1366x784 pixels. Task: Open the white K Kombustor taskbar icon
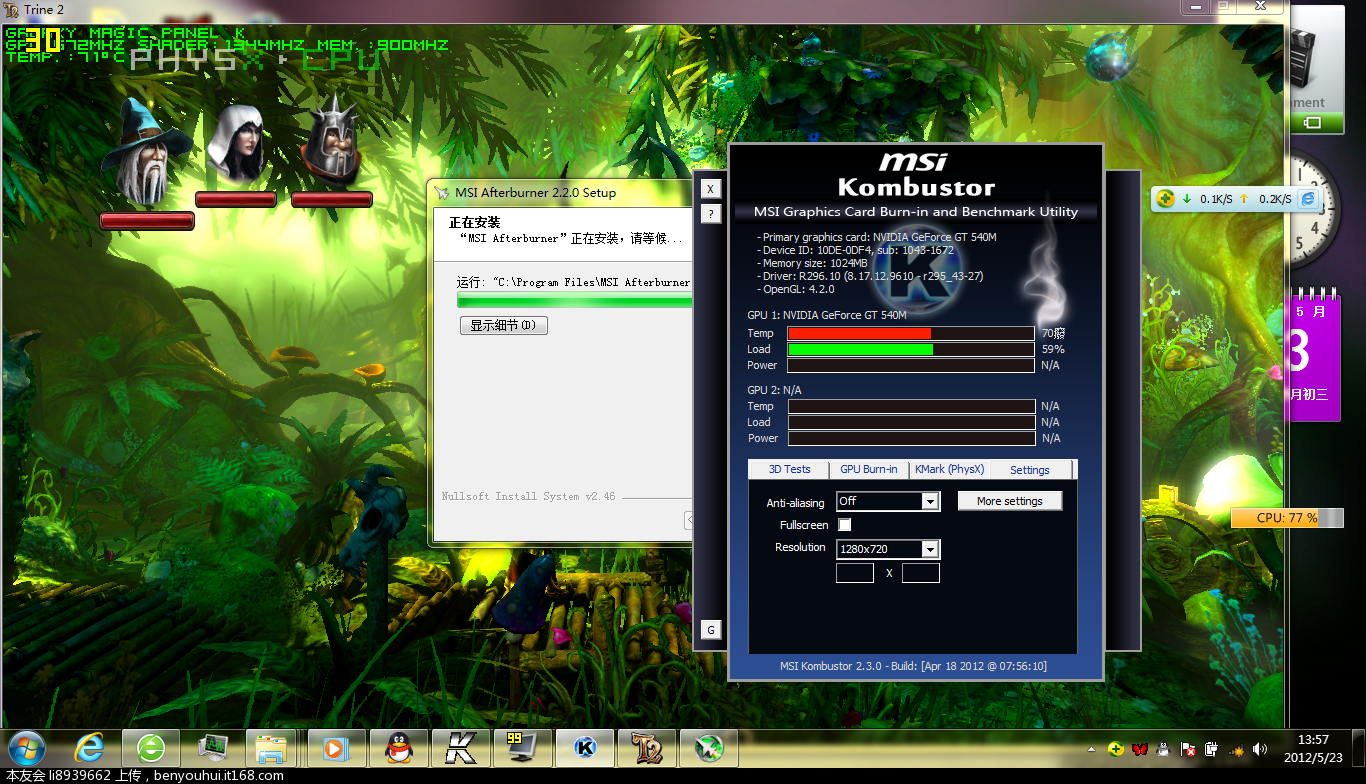click(461, 748)
